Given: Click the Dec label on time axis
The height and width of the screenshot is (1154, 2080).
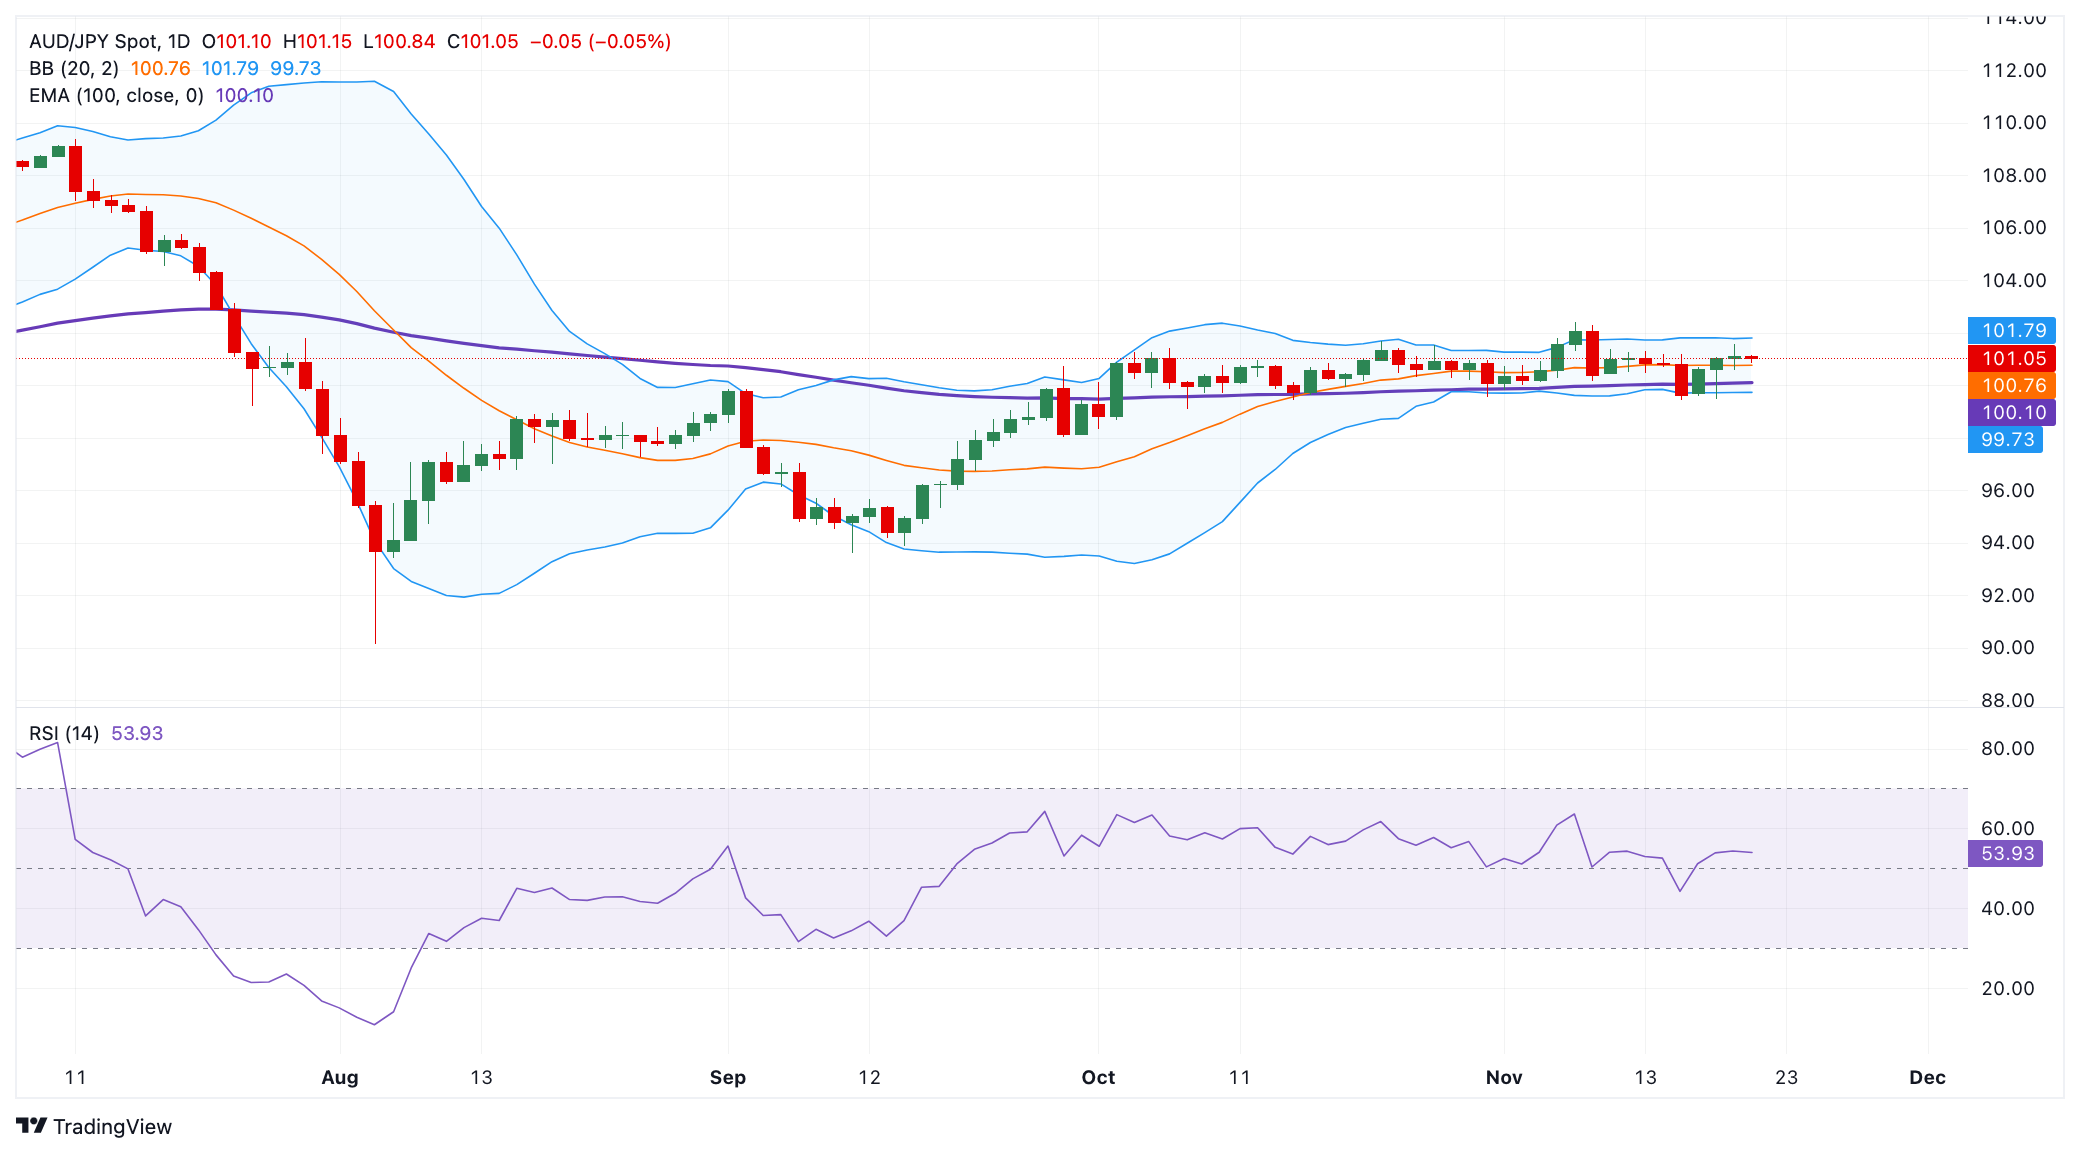Looking at the screenshot, I should click(x=1927, y=1077).
